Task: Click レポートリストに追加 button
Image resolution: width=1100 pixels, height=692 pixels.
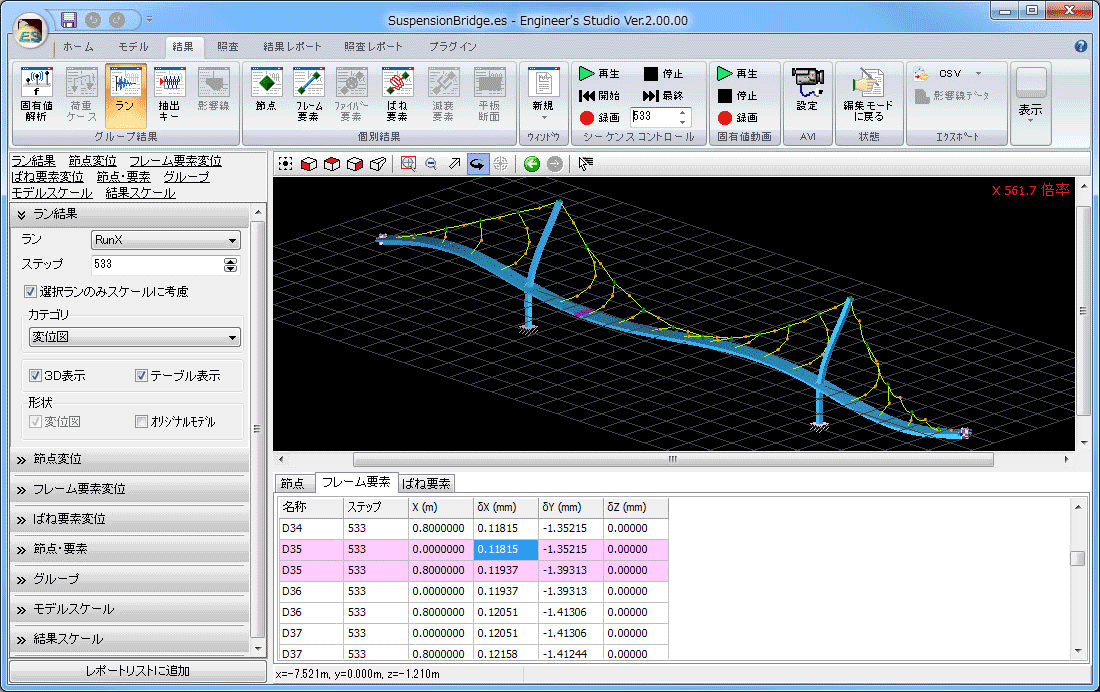Action: 138,671
